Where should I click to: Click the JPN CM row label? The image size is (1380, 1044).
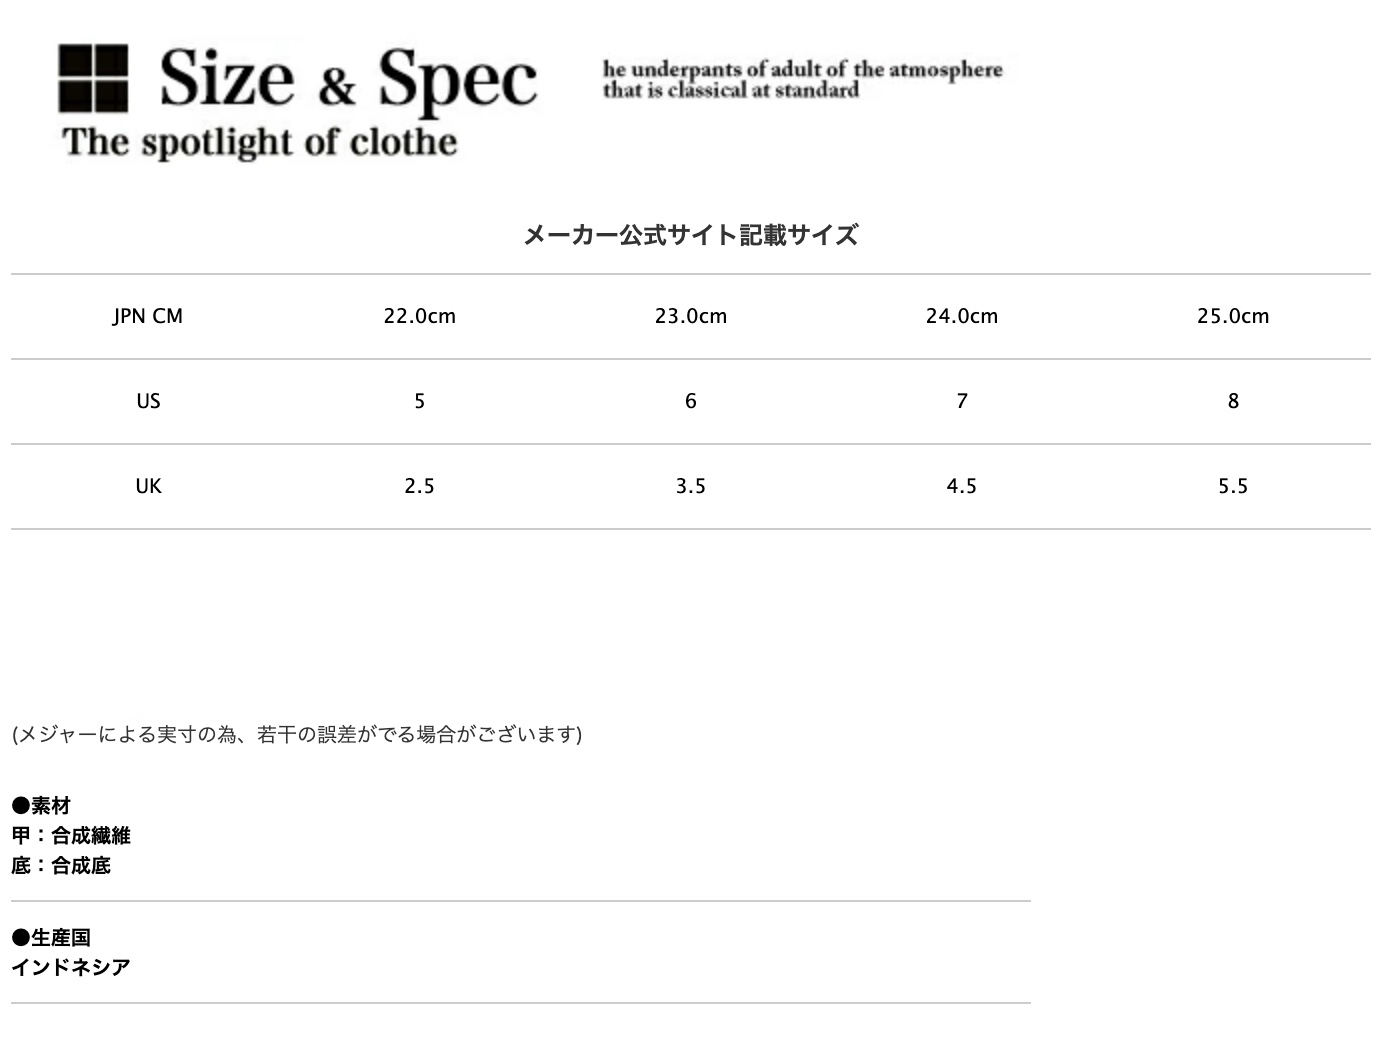pos(148,316)
